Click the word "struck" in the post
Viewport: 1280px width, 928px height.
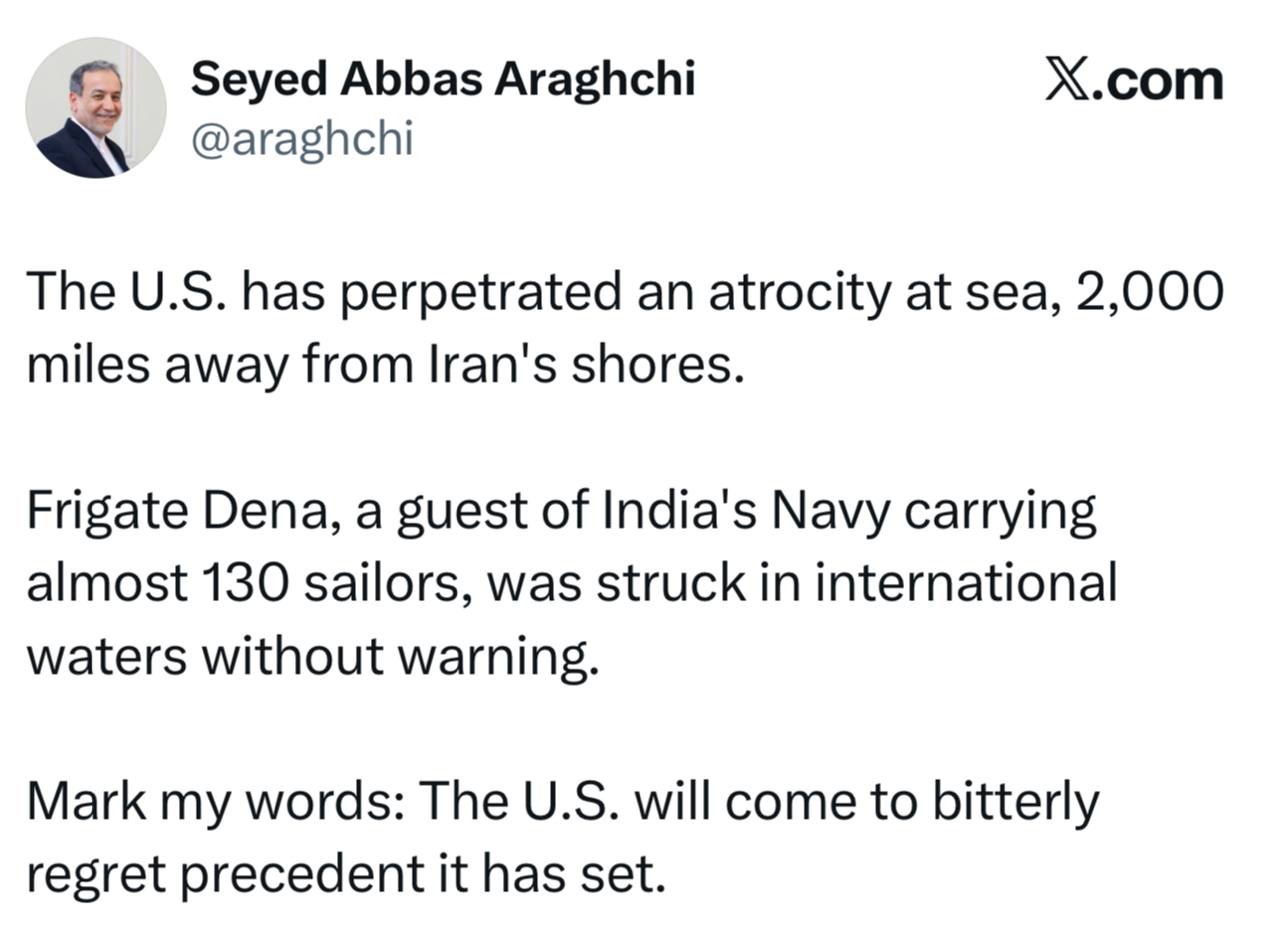671,583
